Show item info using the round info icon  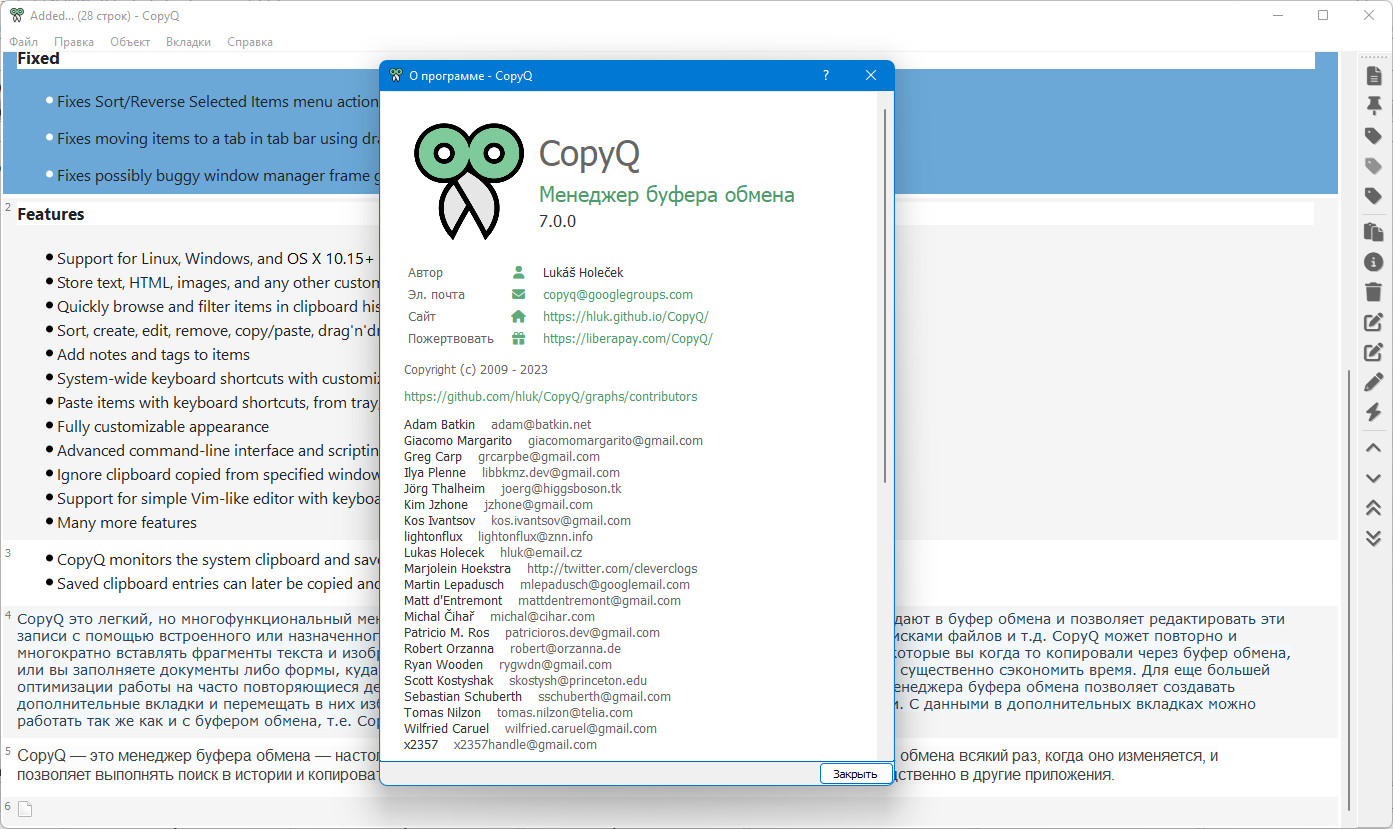click(1373, 262)
